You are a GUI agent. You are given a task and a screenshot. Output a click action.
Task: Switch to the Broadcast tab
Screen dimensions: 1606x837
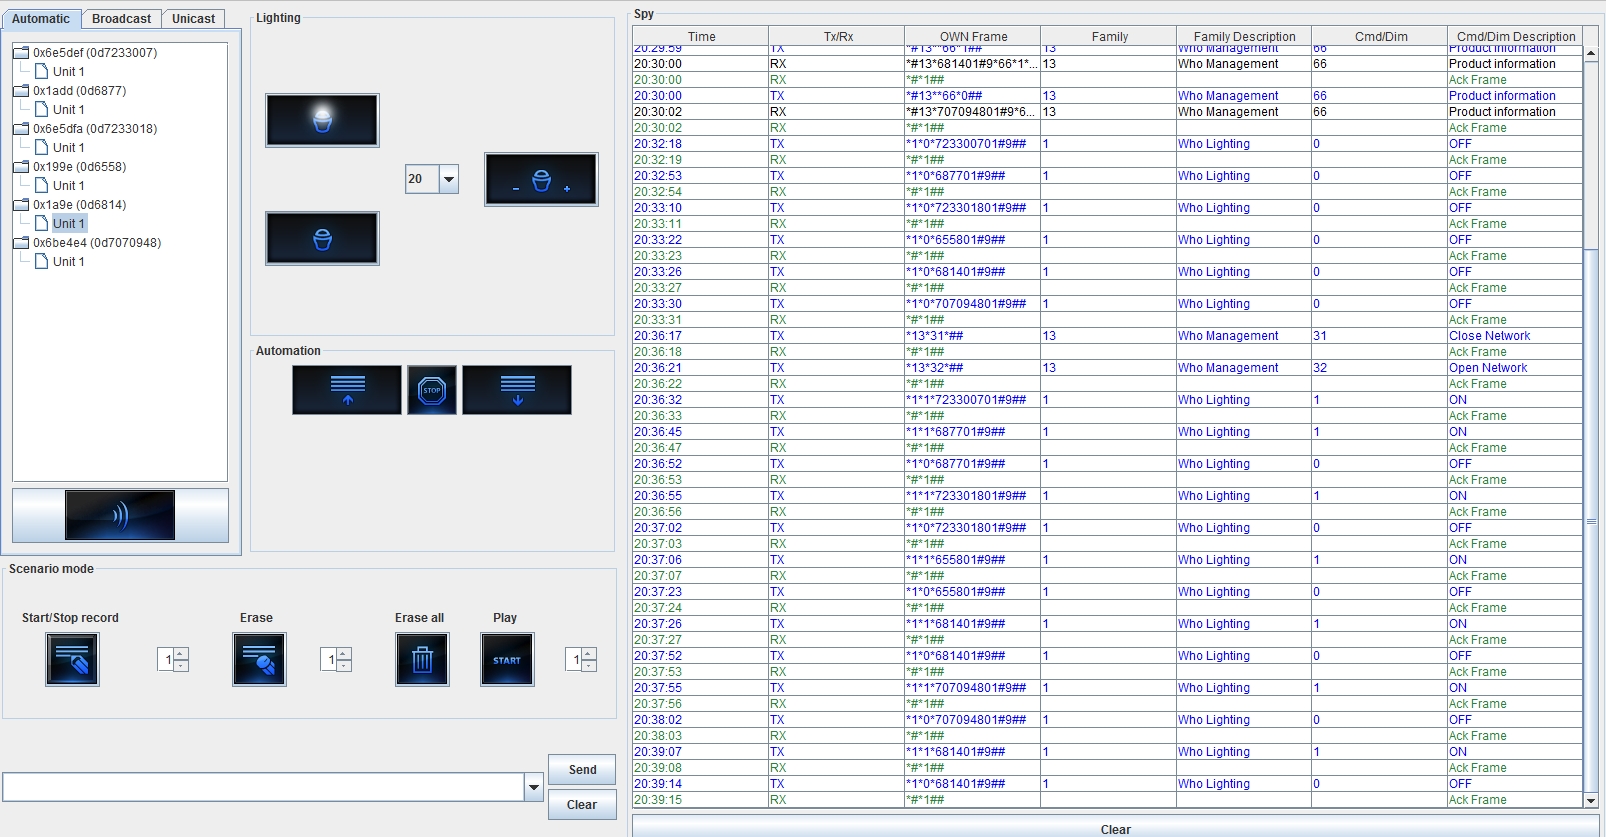(121, 19)
